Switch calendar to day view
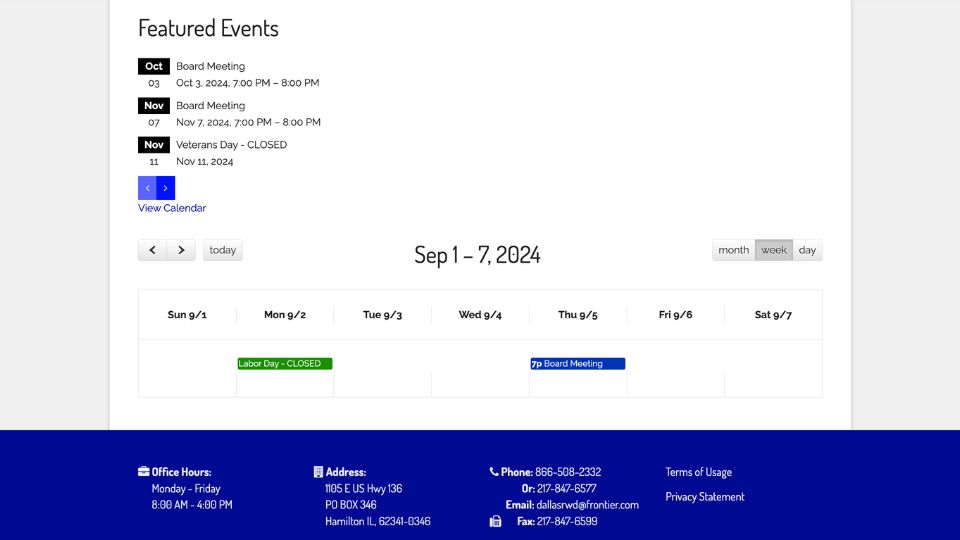This screenshot has height=540, width=960. 807,250
